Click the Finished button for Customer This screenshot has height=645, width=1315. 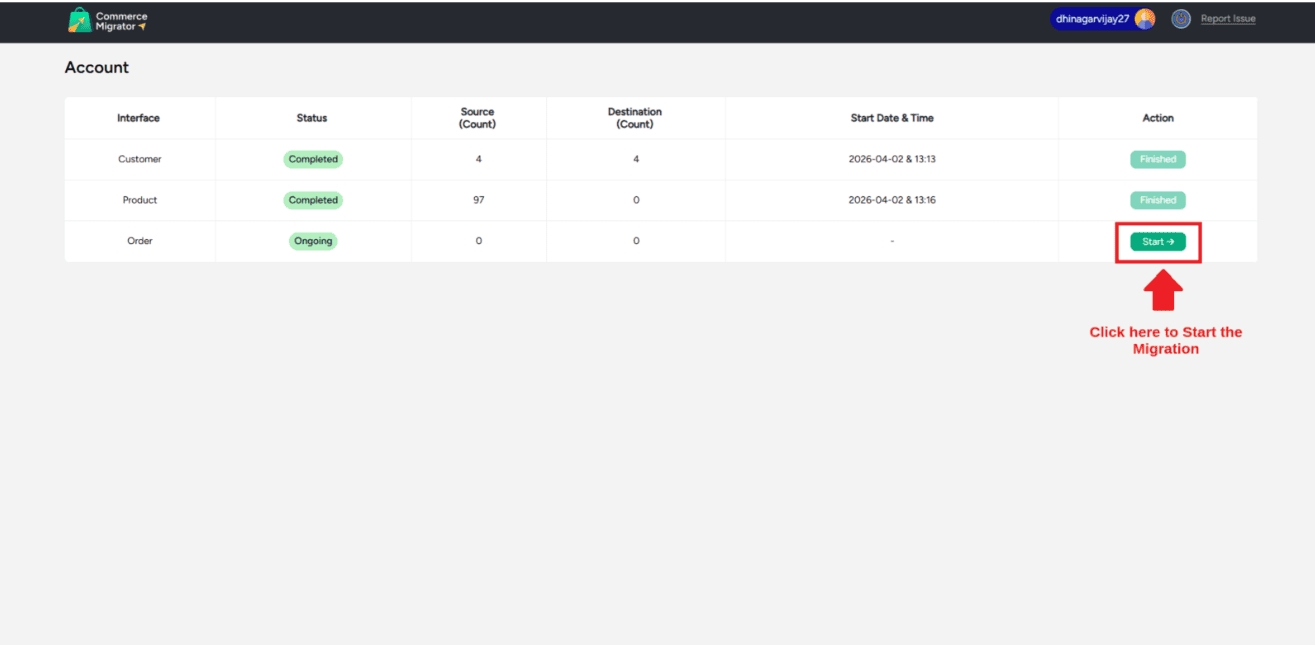tap(1158, 159)
